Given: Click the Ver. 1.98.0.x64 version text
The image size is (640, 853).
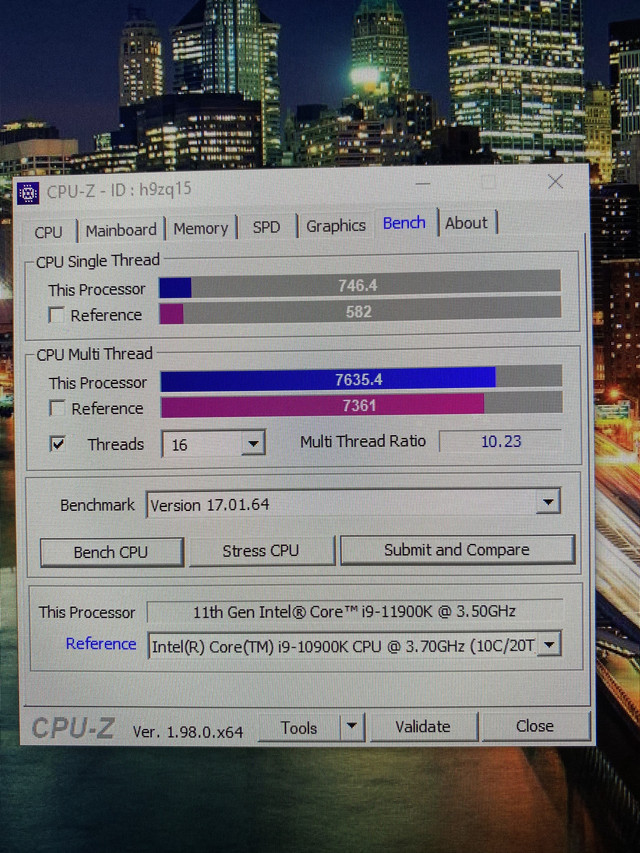Looking at the screenshot, I should (x=188, y=732).
